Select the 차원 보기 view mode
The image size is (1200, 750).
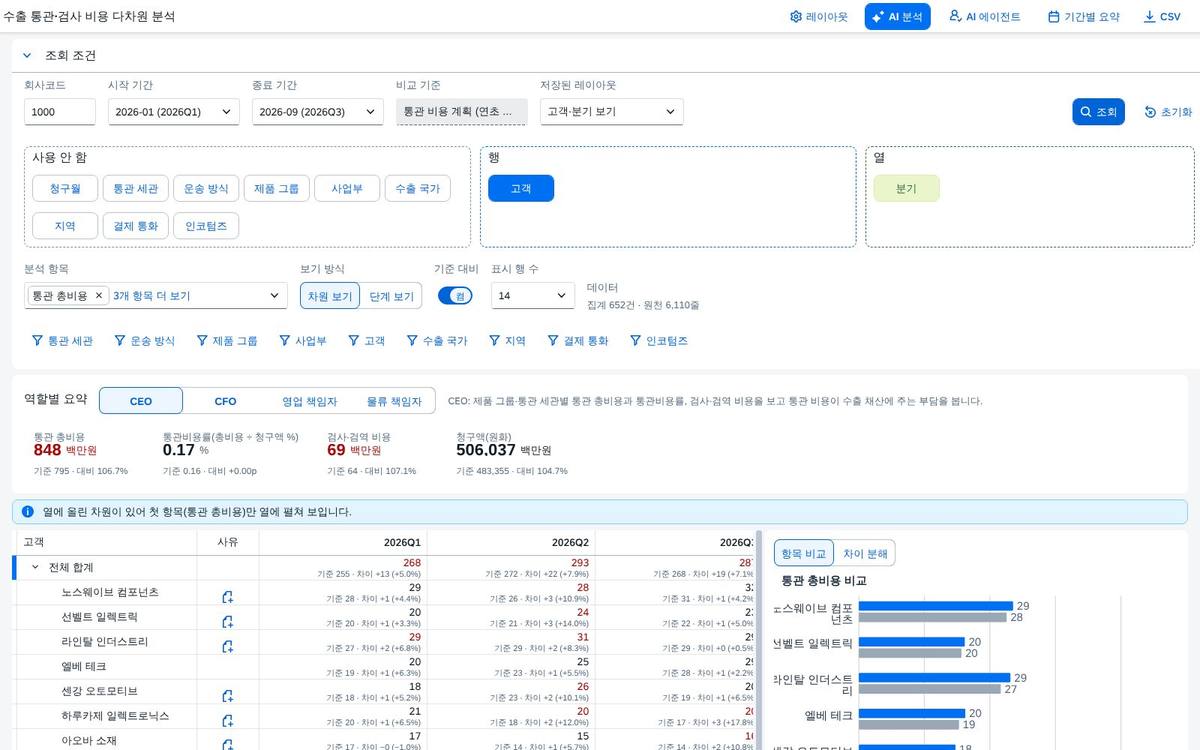point(329,296)
